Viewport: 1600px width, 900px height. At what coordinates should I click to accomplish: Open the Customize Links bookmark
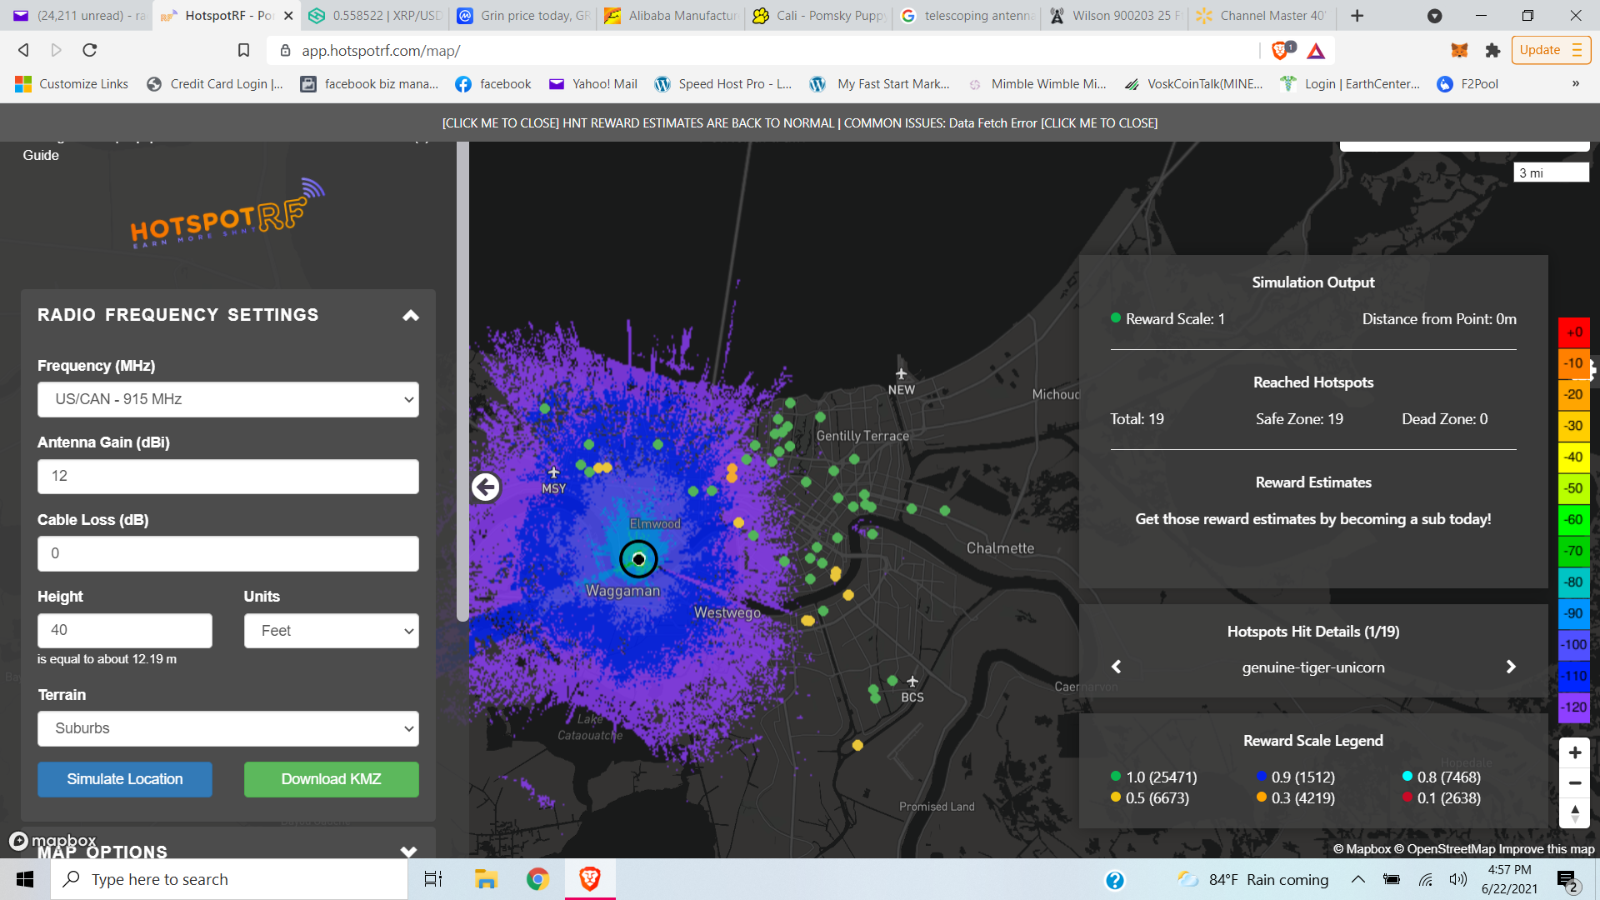[72, 84]
